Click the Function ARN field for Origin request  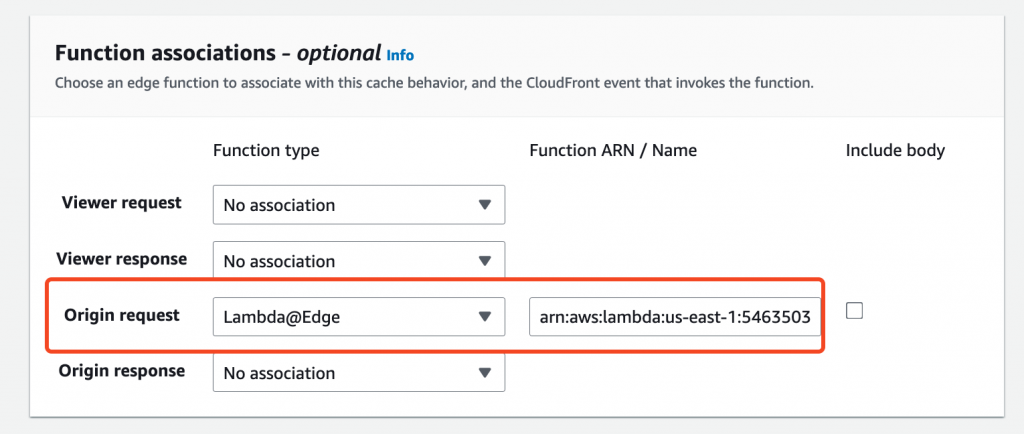coord(675,317)
